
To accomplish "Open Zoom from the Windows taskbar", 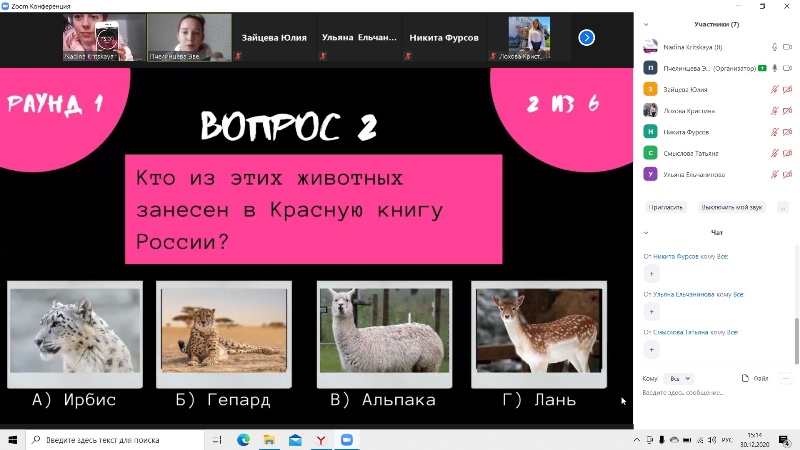I will click(348, 440).
